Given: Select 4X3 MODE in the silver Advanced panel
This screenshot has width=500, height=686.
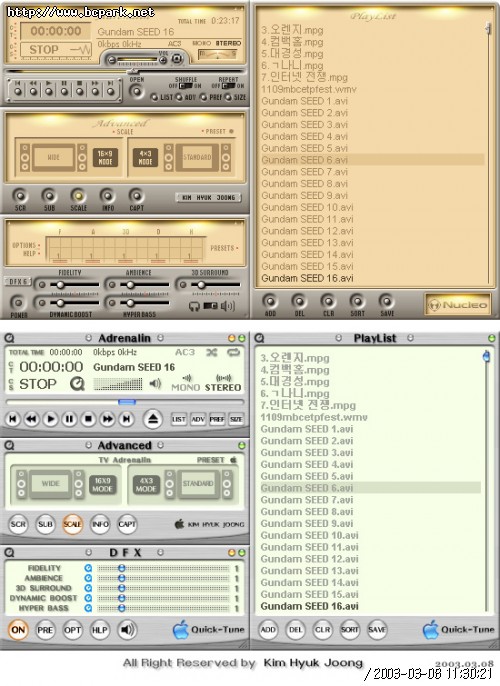Looking at the screenshot, I should pos(146,484).
